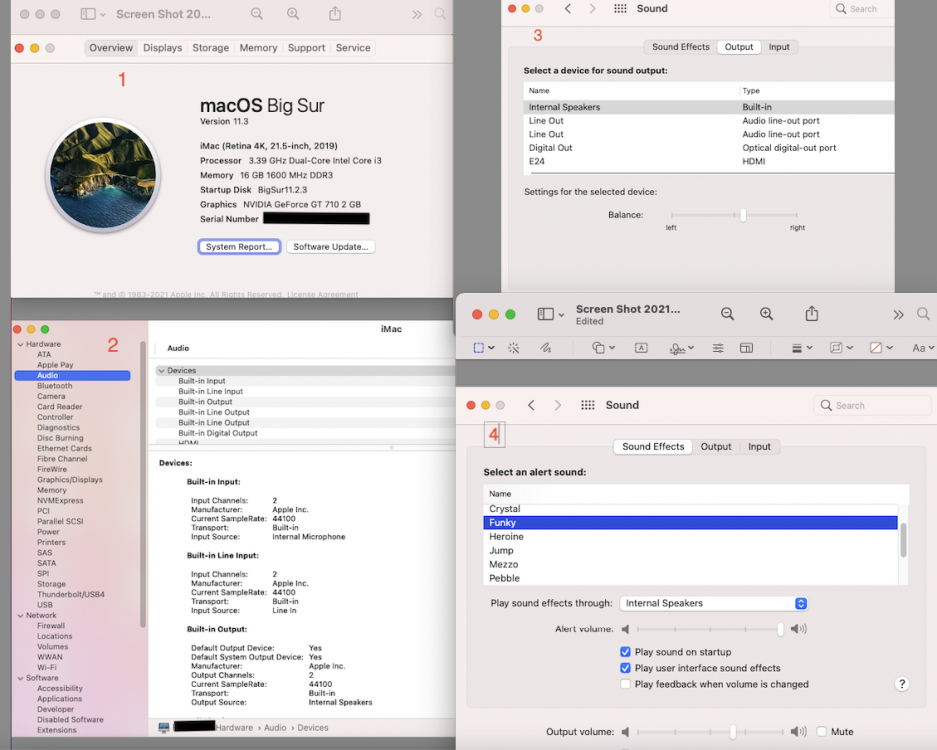The width and height of the screenshot is (937, 750).
Task: Open line style dropdown in markup toolbar
Action: (802, 348)
